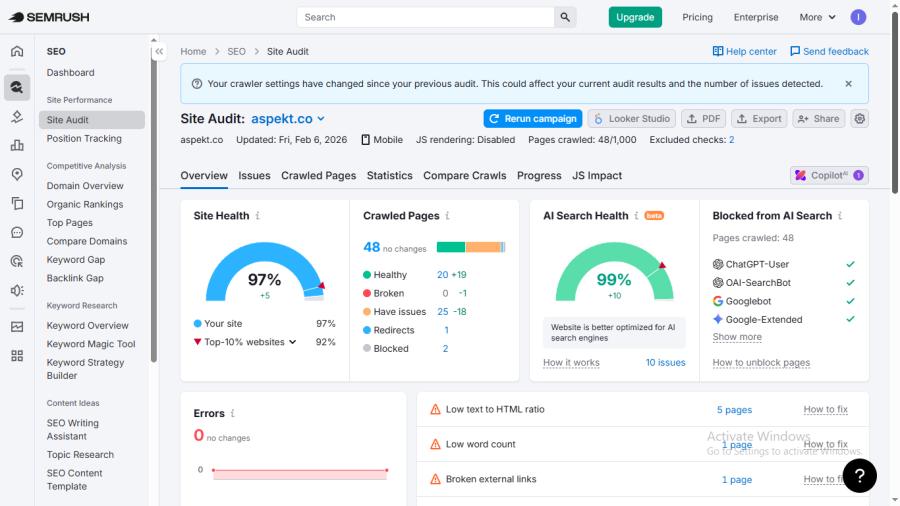Click the 10 issues link
Screen dimensions: 900x506
tap(665, 363)
